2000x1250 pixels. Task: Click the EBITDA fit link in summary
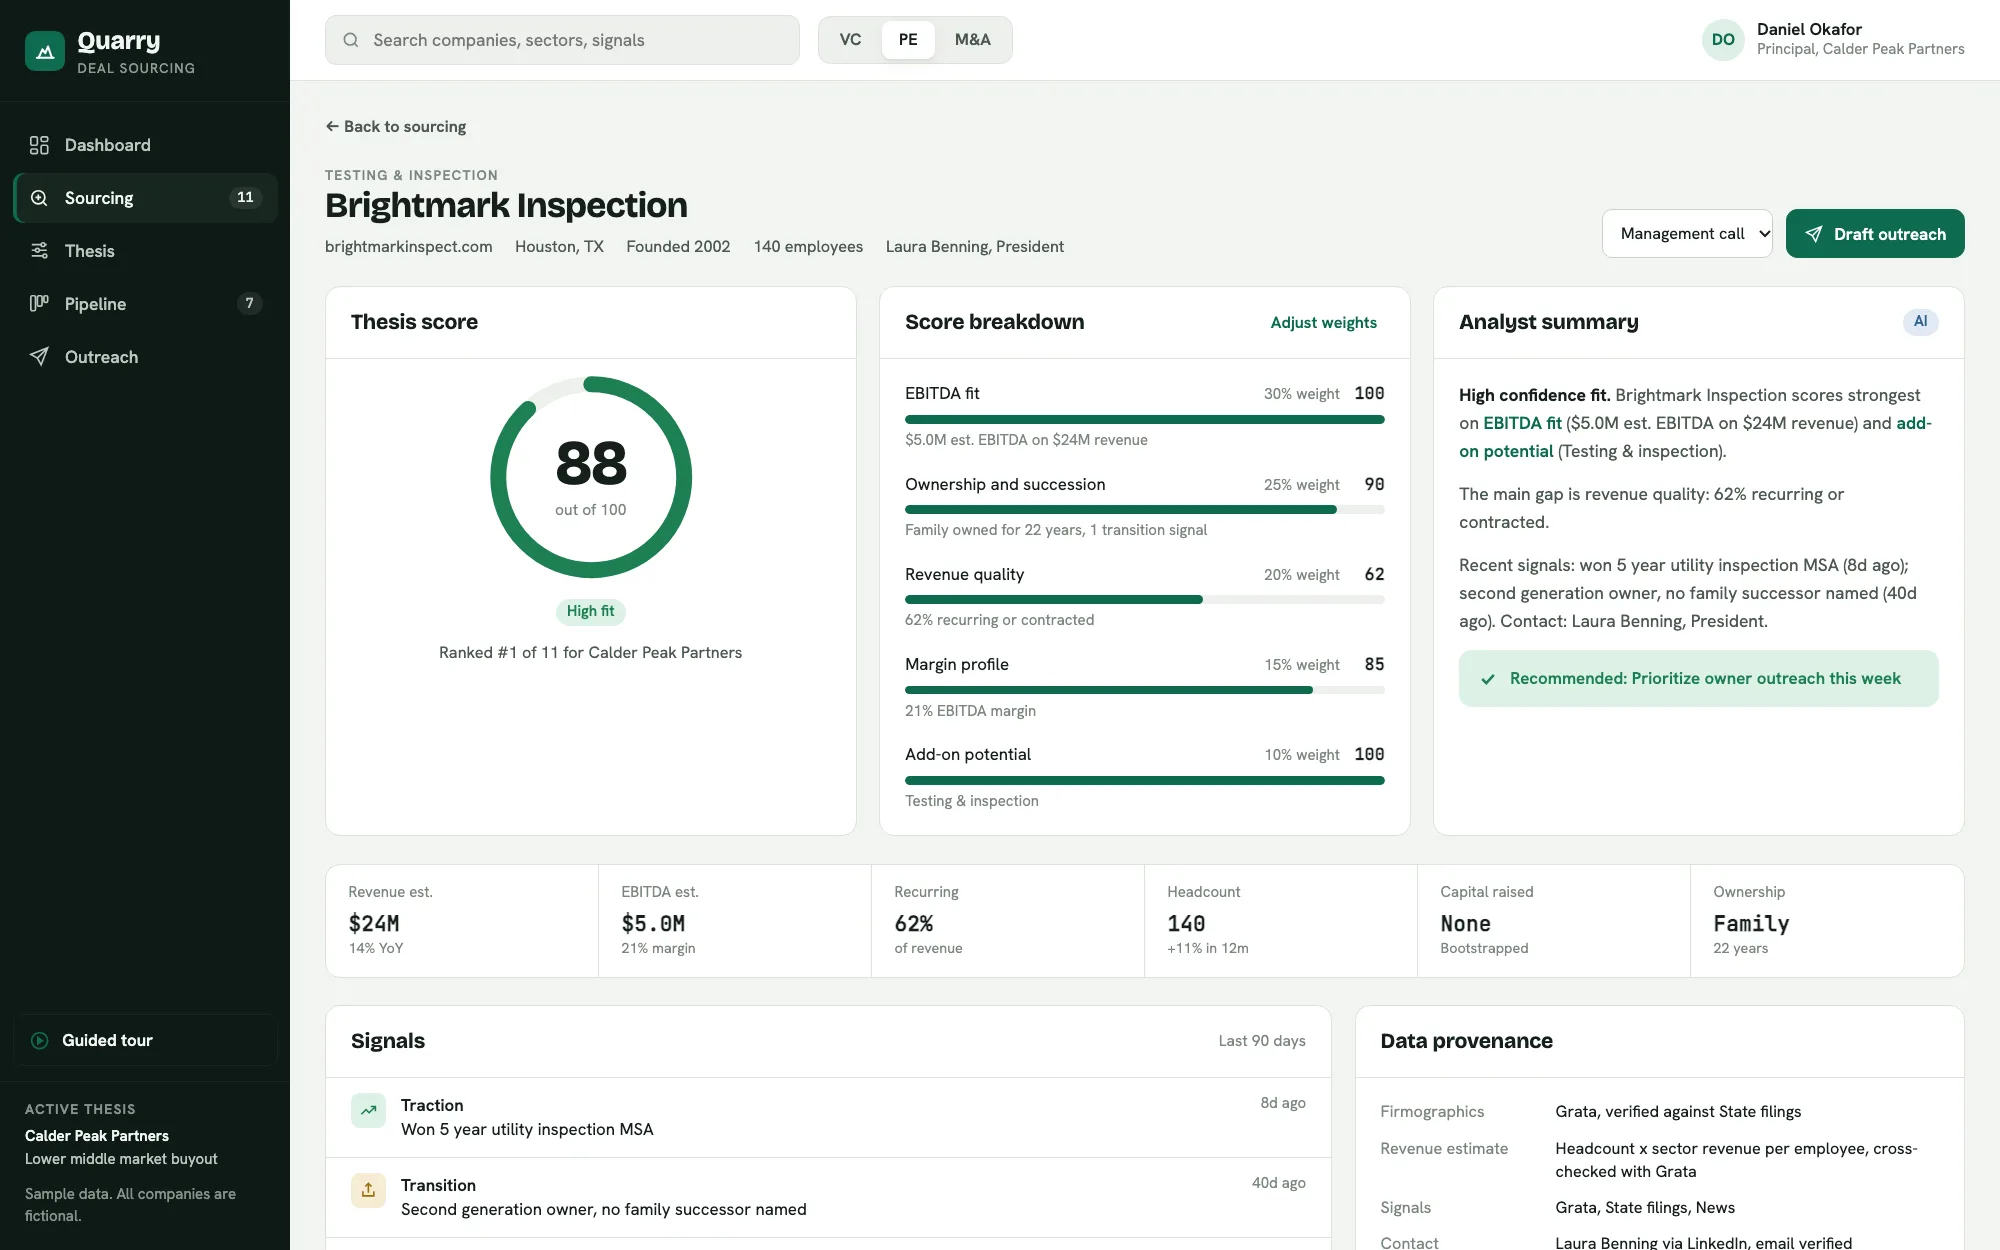click(1522, 423)
